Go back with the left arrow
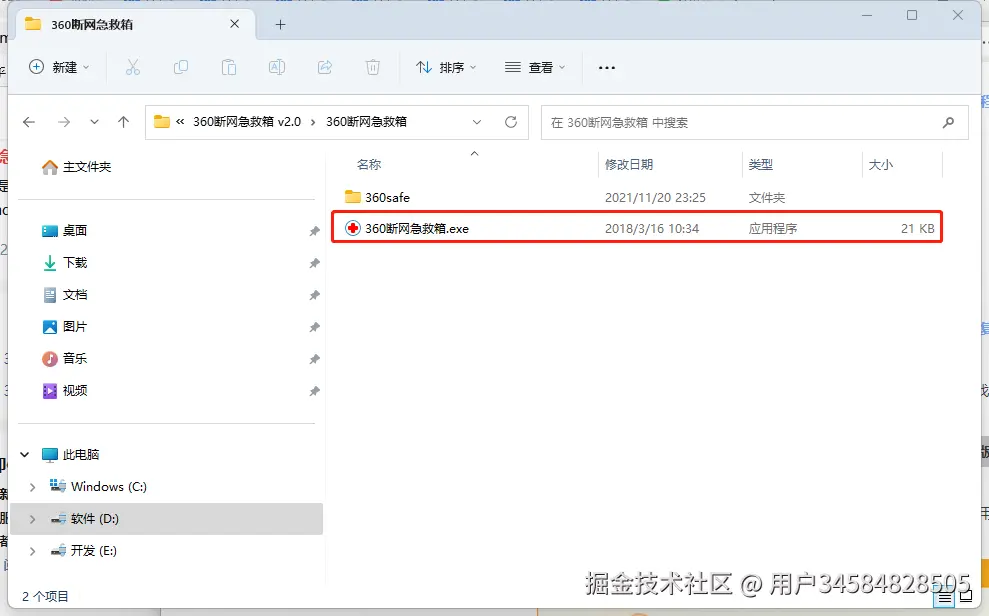Screen dimensions: 989x616 pyautogui.click(x=29, y=122)
